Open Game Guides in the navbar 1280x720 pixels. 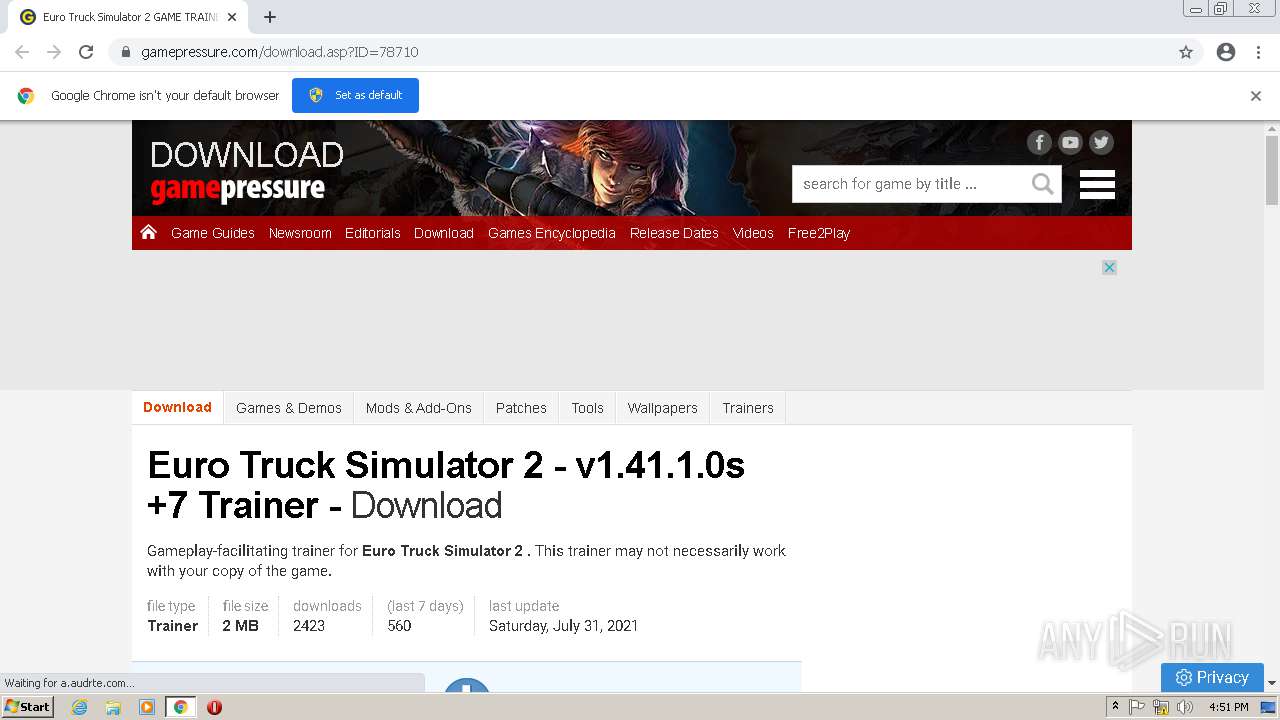[213, 233]
